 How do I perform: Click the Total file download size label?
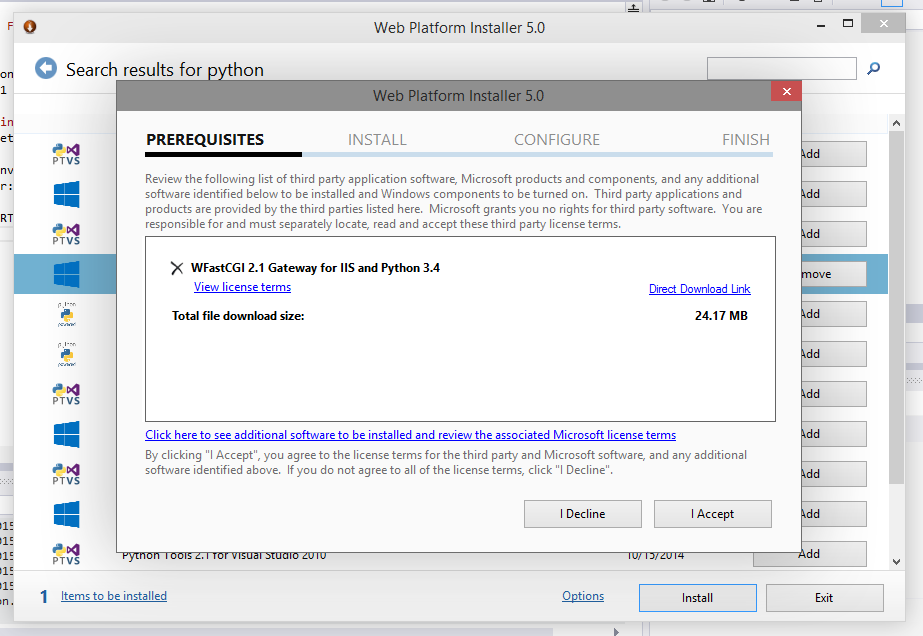(x=238, y=316)
